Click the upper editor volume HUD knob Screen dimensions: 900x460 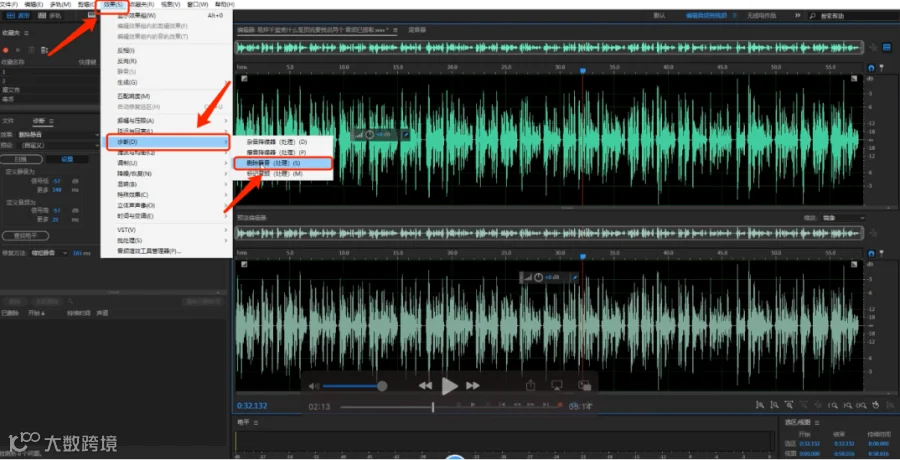click(370, 134)
